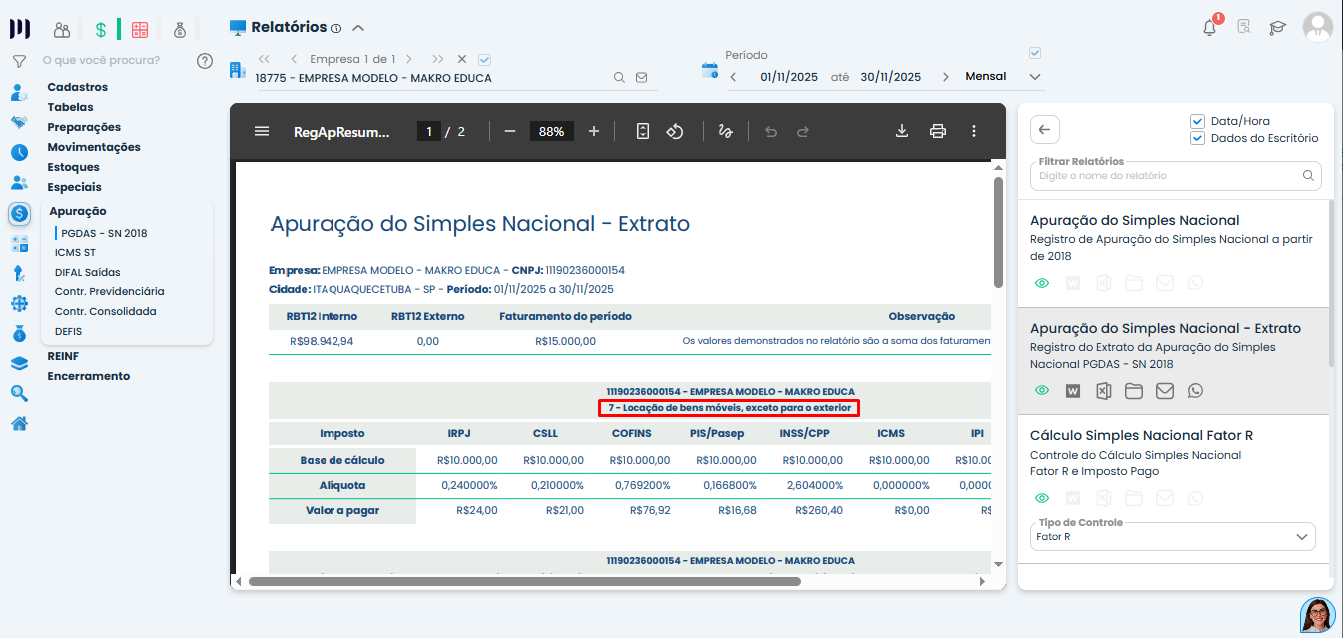Go to home icon in left sidebar
1343x638 pixels.
point(19,423)
